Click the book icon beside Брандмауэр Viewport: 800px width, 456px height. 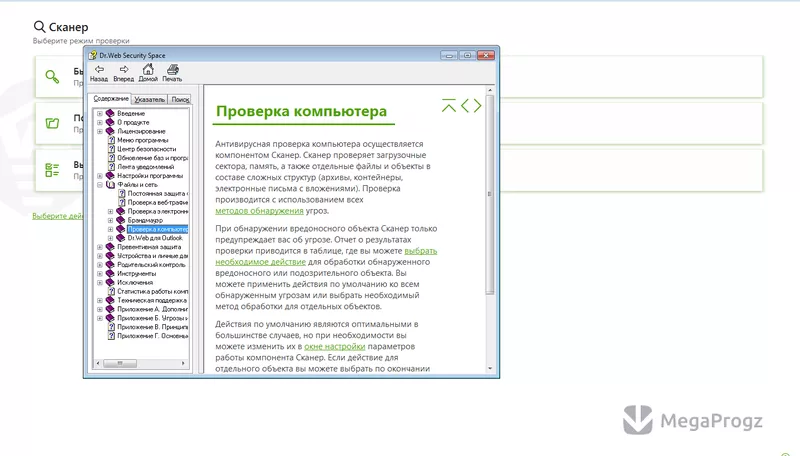[x=120, y=220]
